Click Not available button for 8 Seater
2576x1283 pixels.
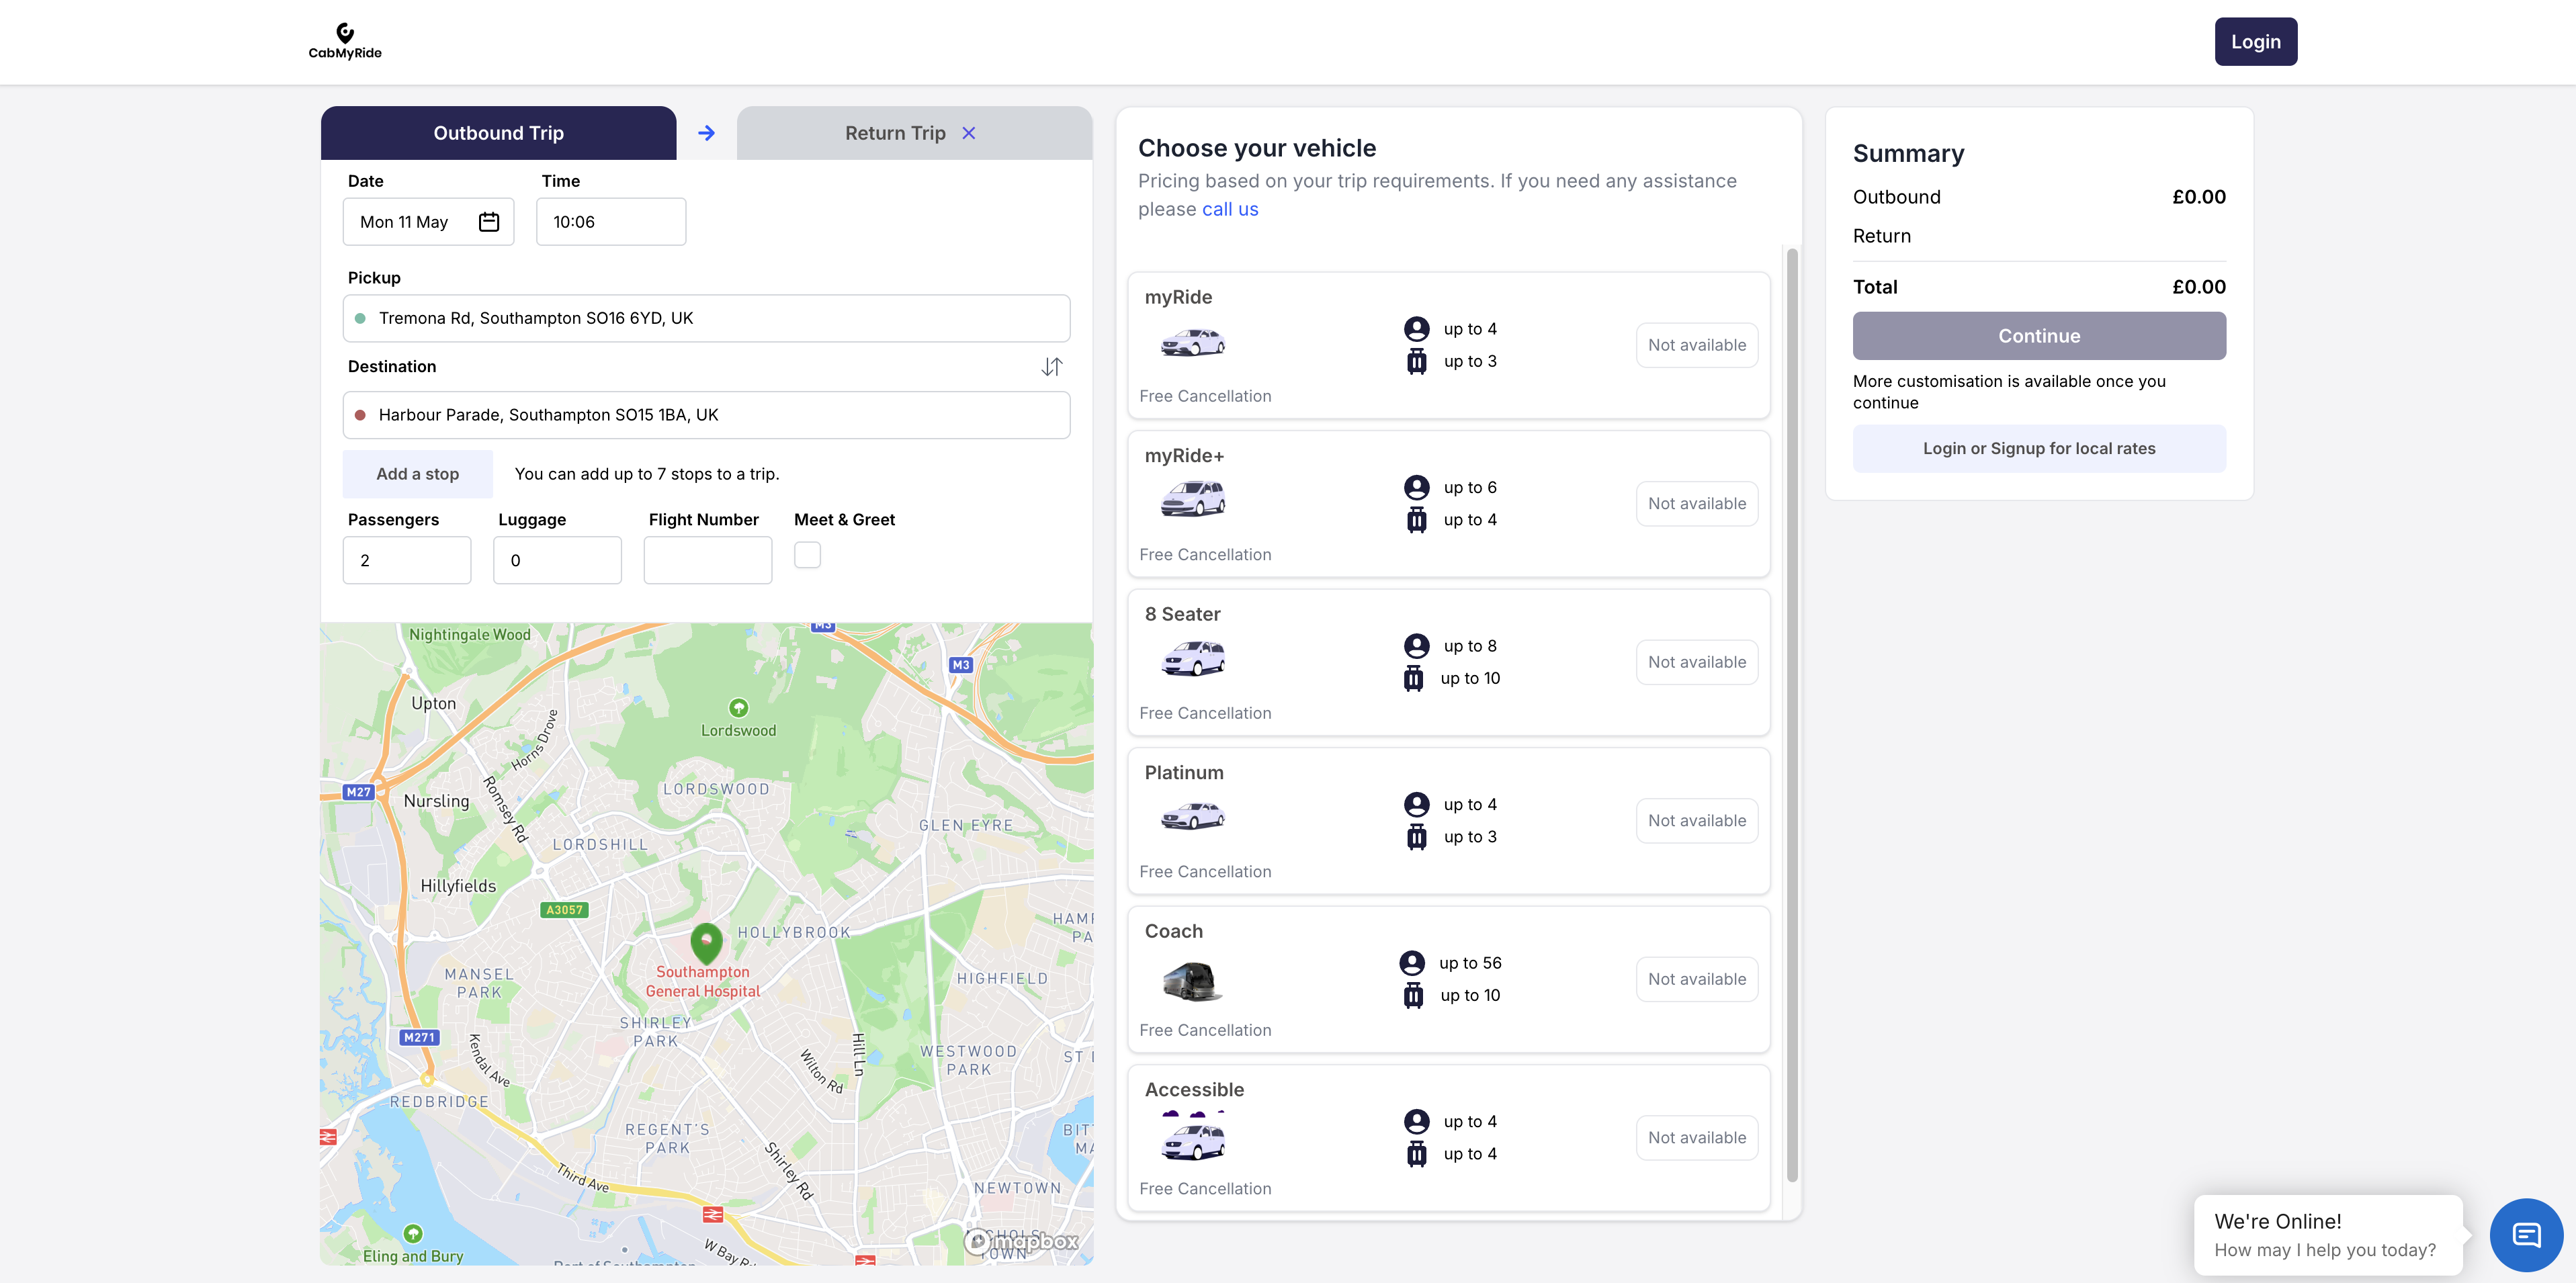pyautogui.click(x=1697, y=662)
